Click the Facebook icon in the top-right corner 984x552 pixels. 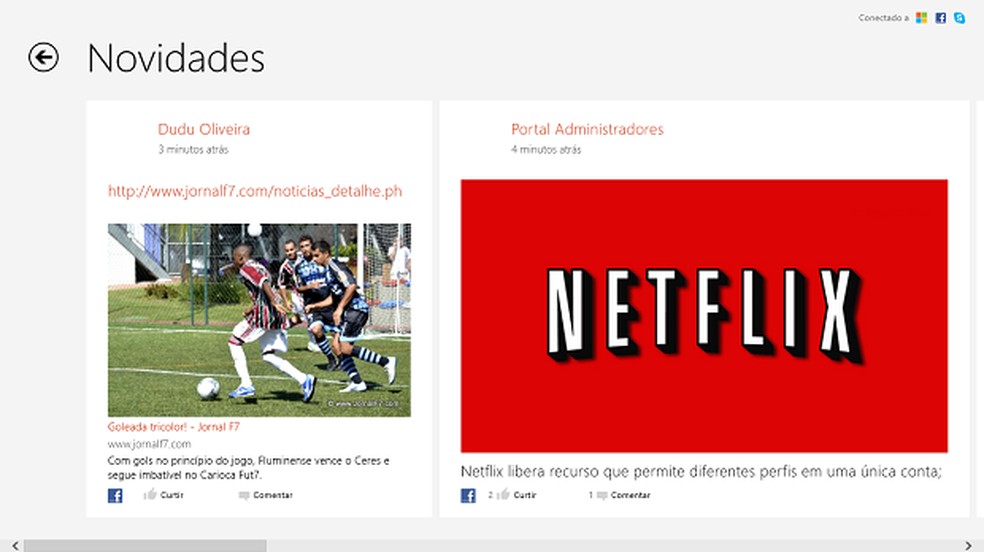[940, 18]
